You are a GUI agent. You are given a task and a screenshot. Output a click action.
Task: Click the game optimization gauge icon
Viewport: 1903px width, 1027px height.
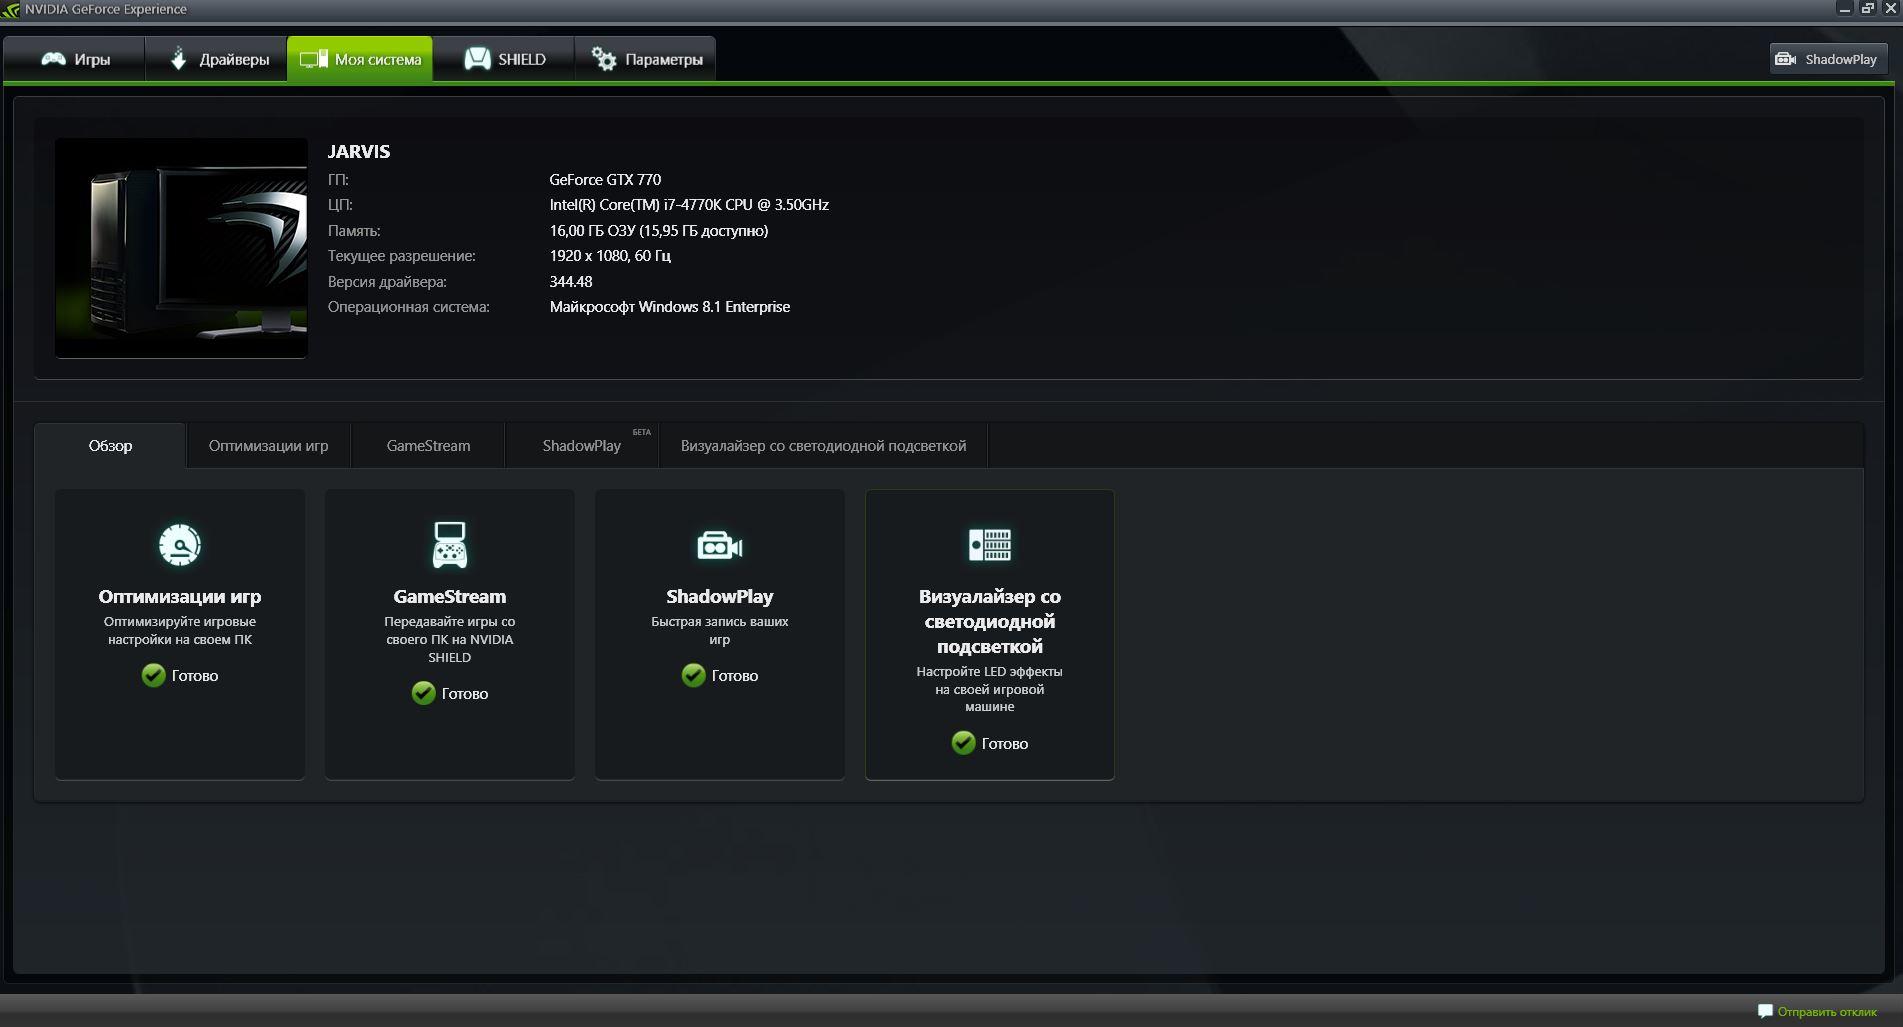180,545
